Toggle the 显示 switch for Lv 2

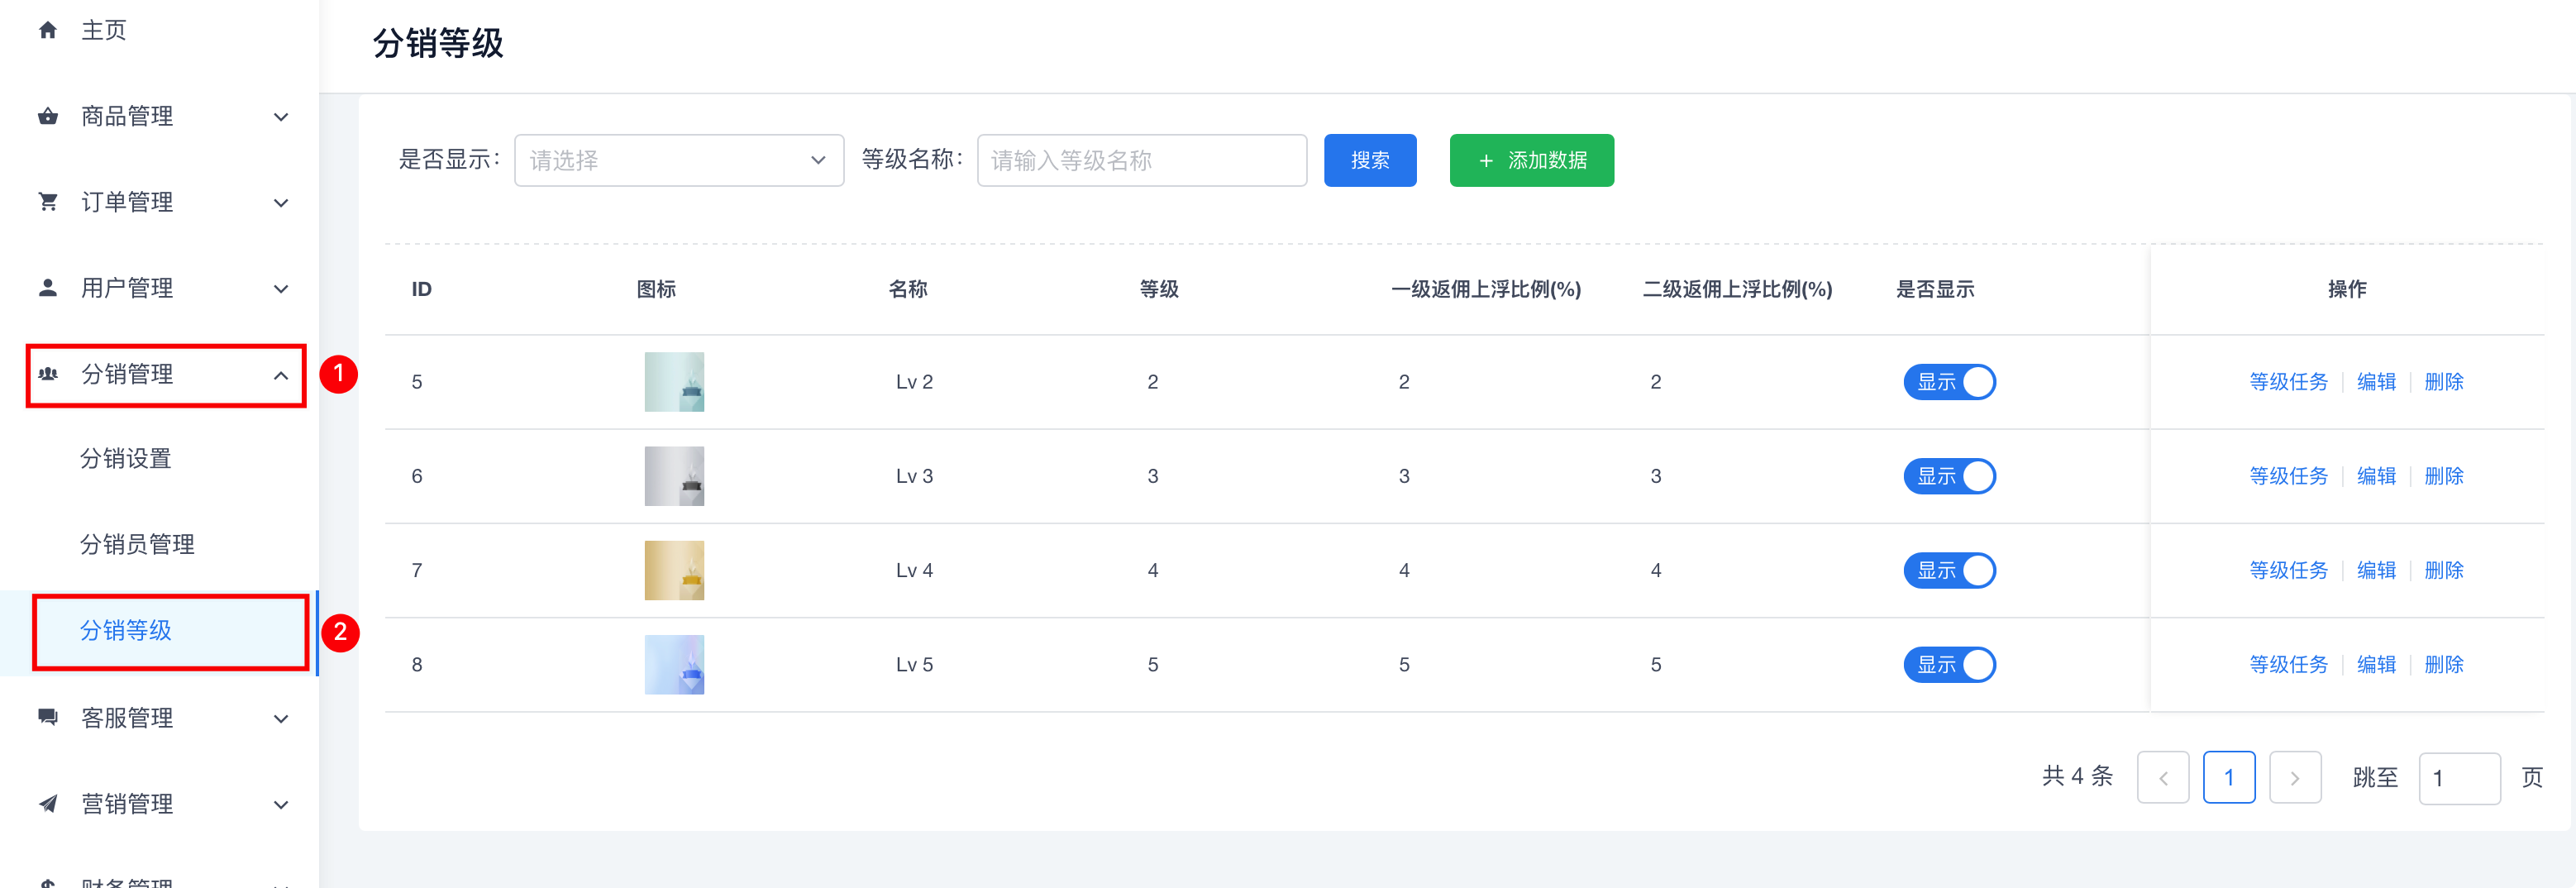pos(1949,382)
